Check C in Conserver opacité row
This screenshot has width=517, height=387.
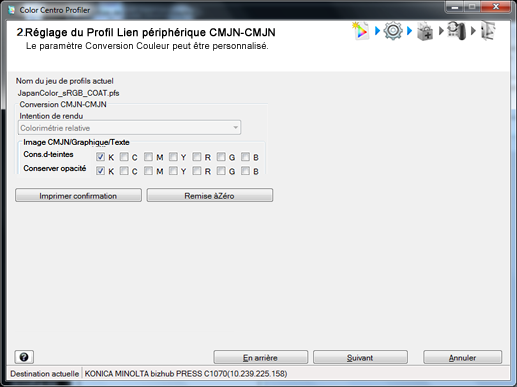124,171
